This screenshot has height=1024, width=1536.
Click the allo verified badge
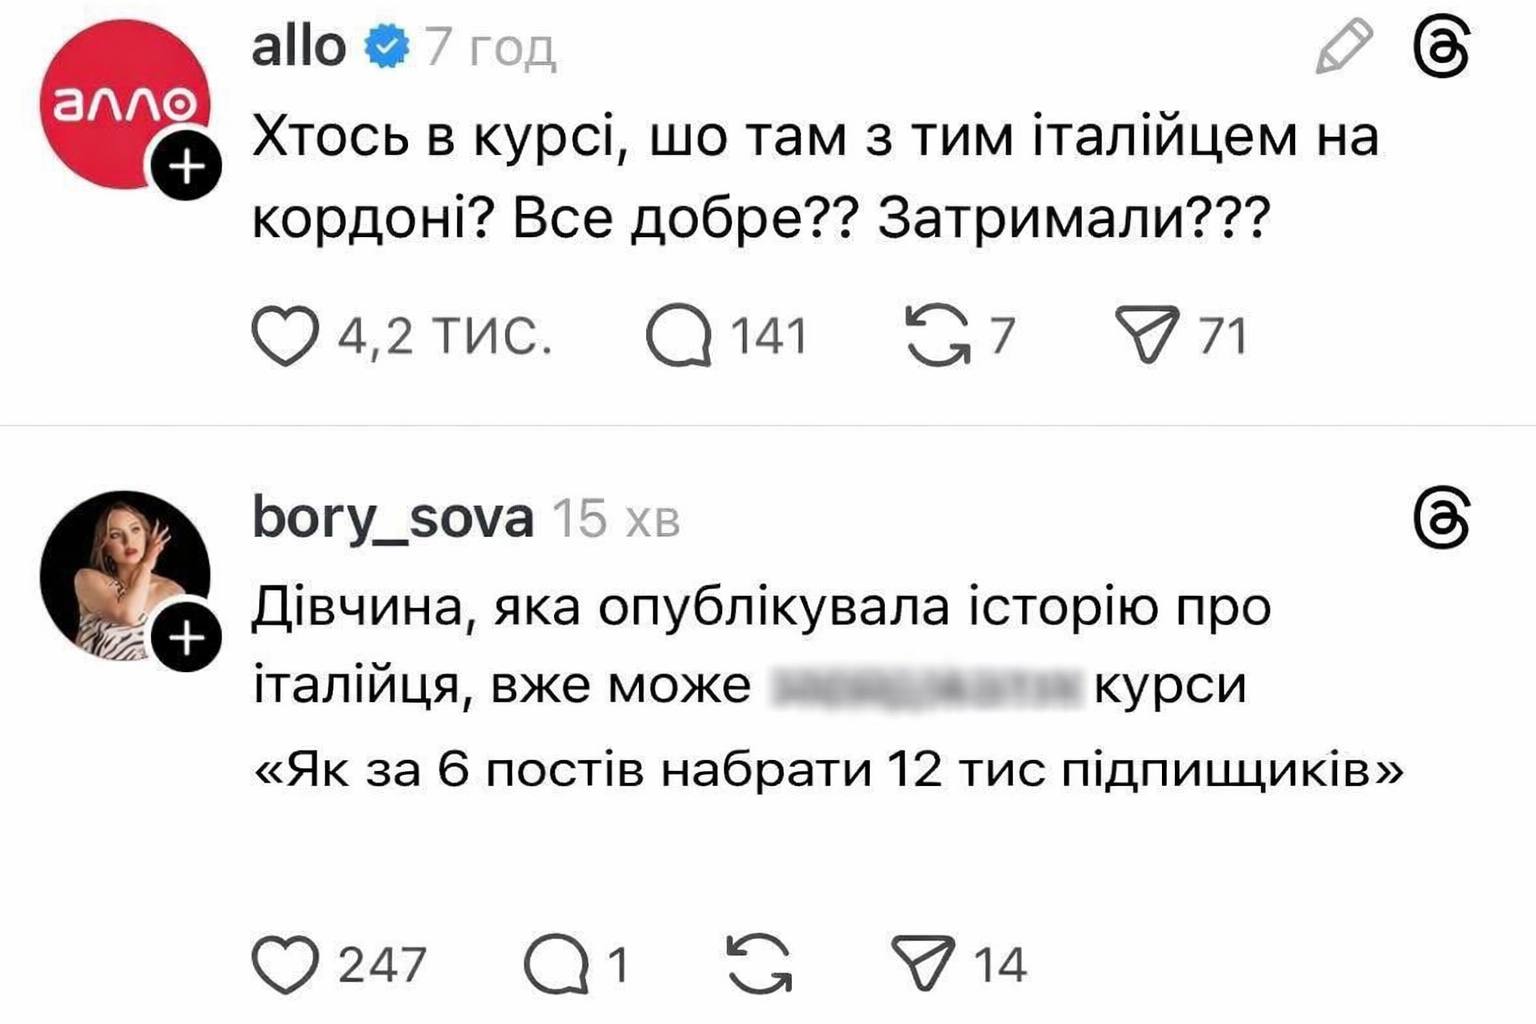click(387, 48)
